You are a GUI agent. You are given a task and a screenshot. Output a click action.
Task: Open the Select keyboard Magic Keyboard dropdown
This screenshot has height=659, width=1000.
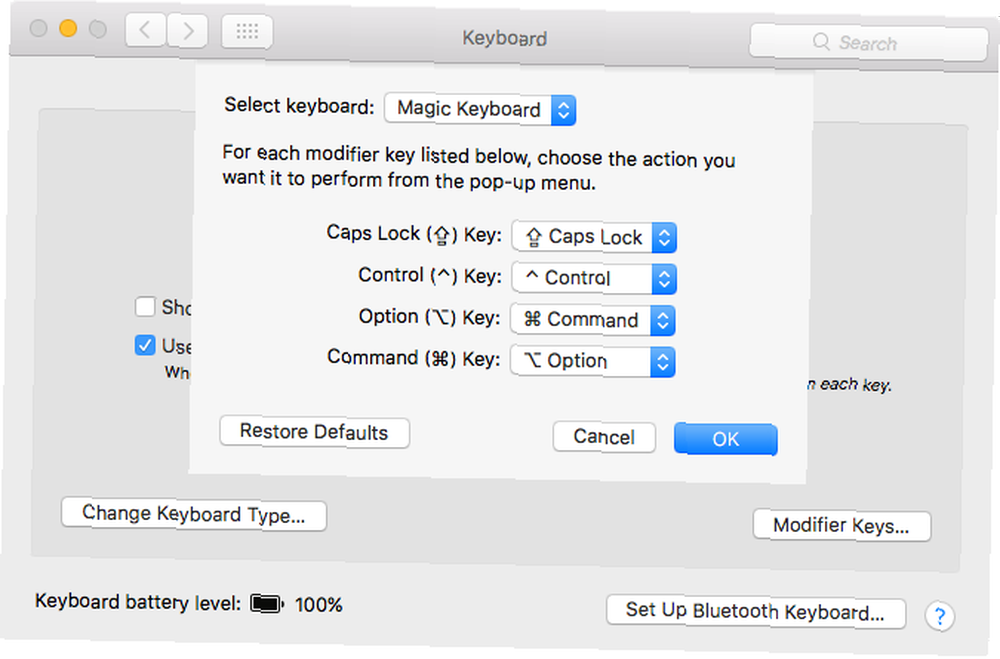click(x=480, y=109)
